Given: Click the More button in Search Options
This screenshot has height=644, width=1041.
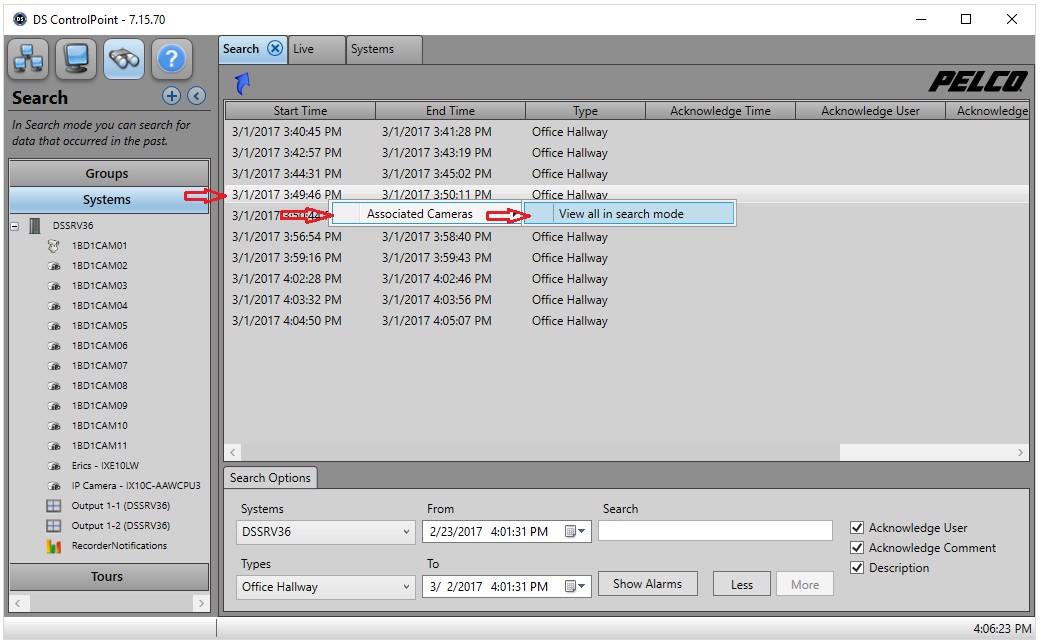Looking at the screenshot, I should (804, 584).
